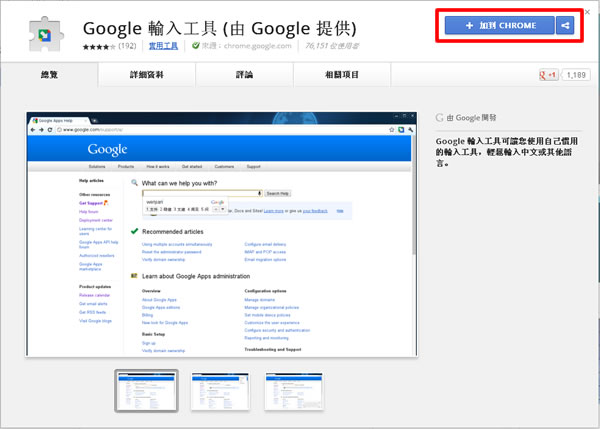Open the 相關項目 tab

(x=342, y=75)
